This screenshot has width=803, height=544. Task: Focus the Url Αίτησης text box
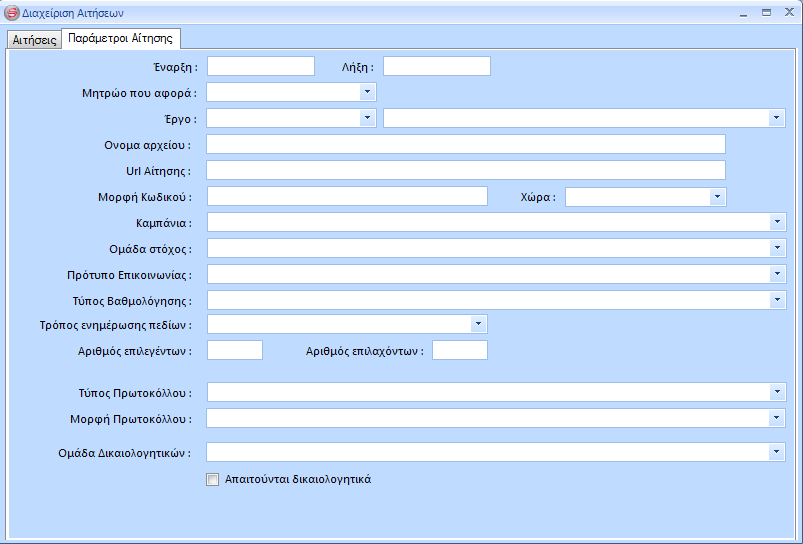tap(465, 170)
